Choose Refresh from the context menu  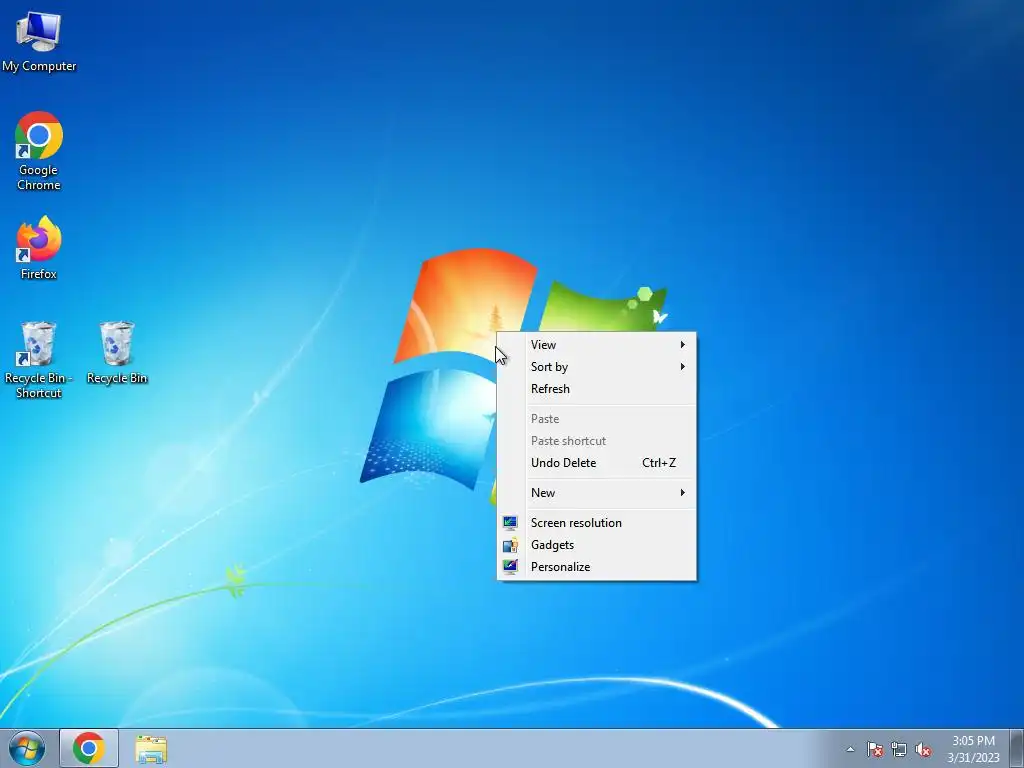pos(597,389)
